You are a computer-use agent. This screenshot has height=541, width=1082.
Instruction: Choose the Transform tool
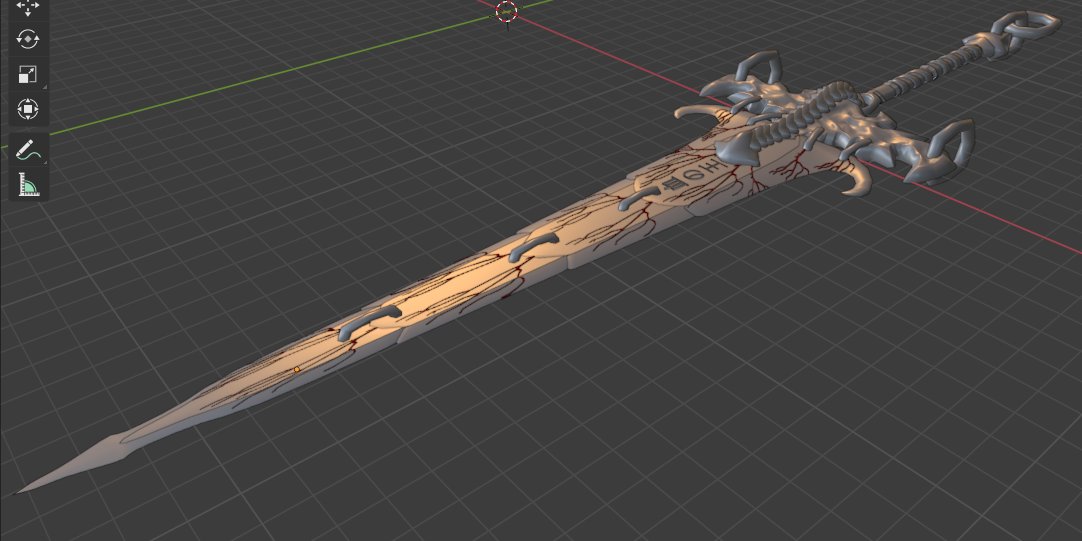coord(28,109)
